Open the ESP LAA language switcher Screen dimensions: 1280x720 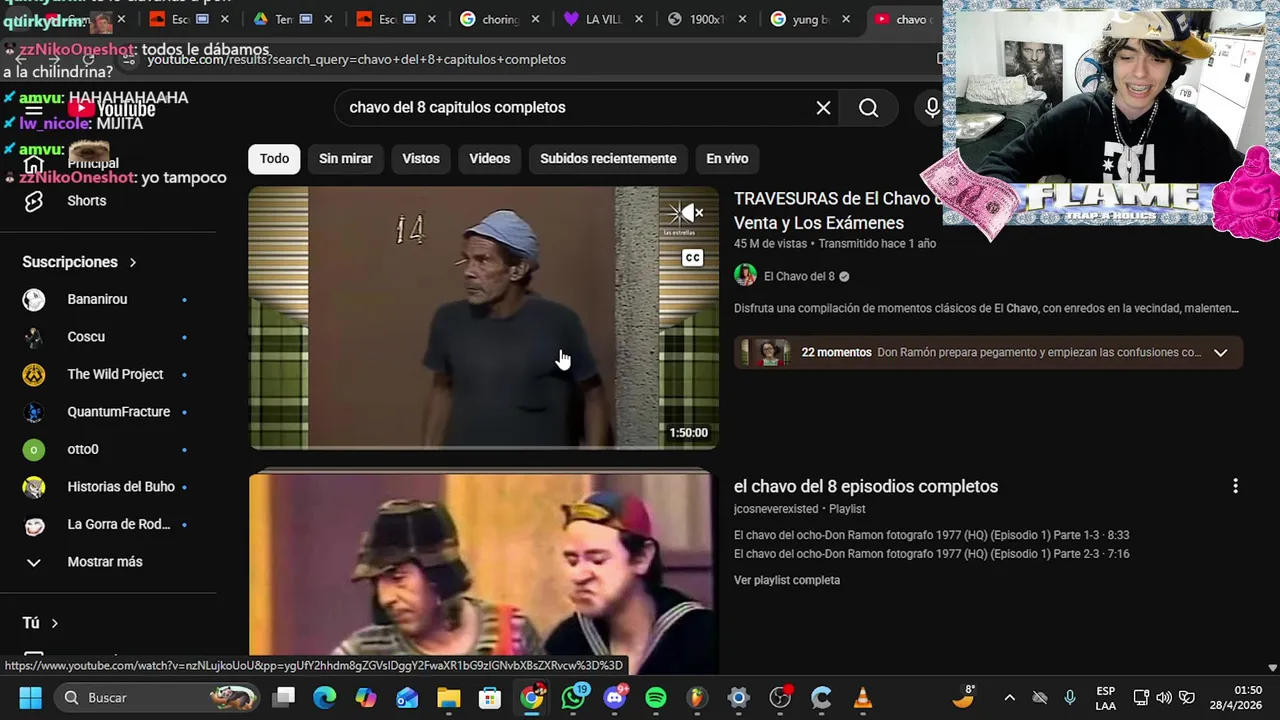pos(1105,698)
